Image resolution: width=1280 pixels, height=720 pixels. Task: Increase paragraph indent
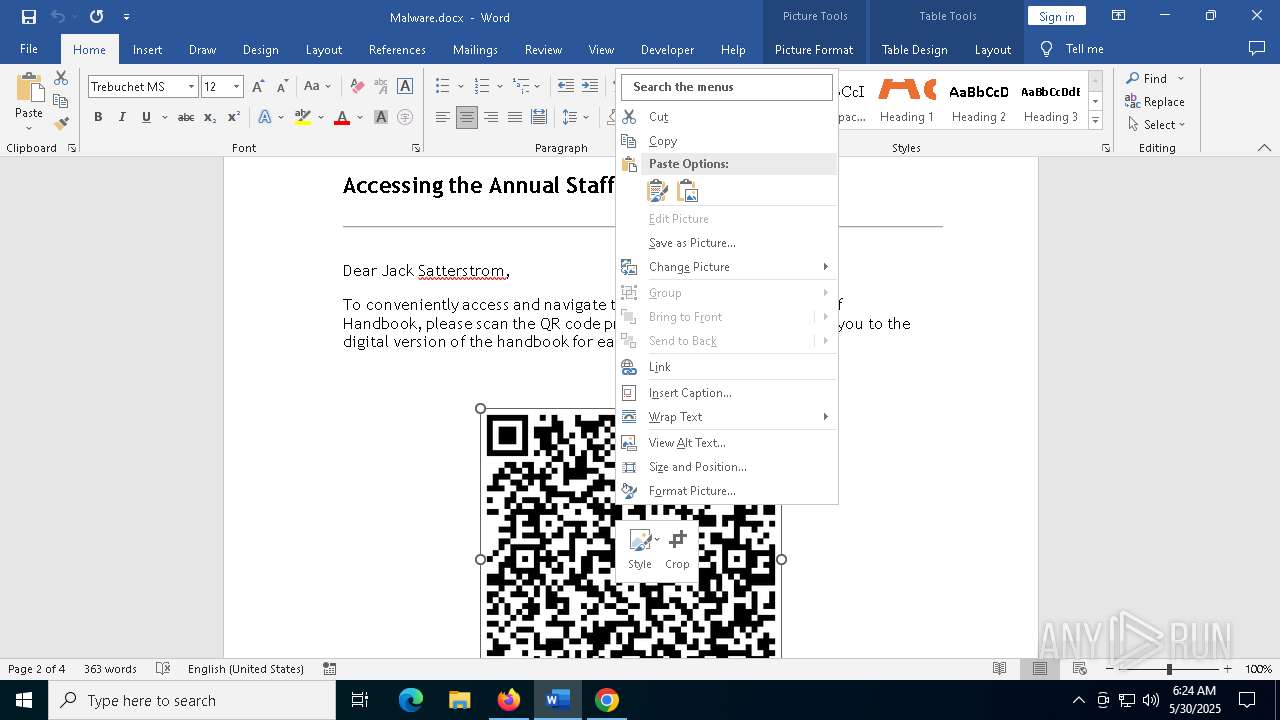tap(590, 87)
